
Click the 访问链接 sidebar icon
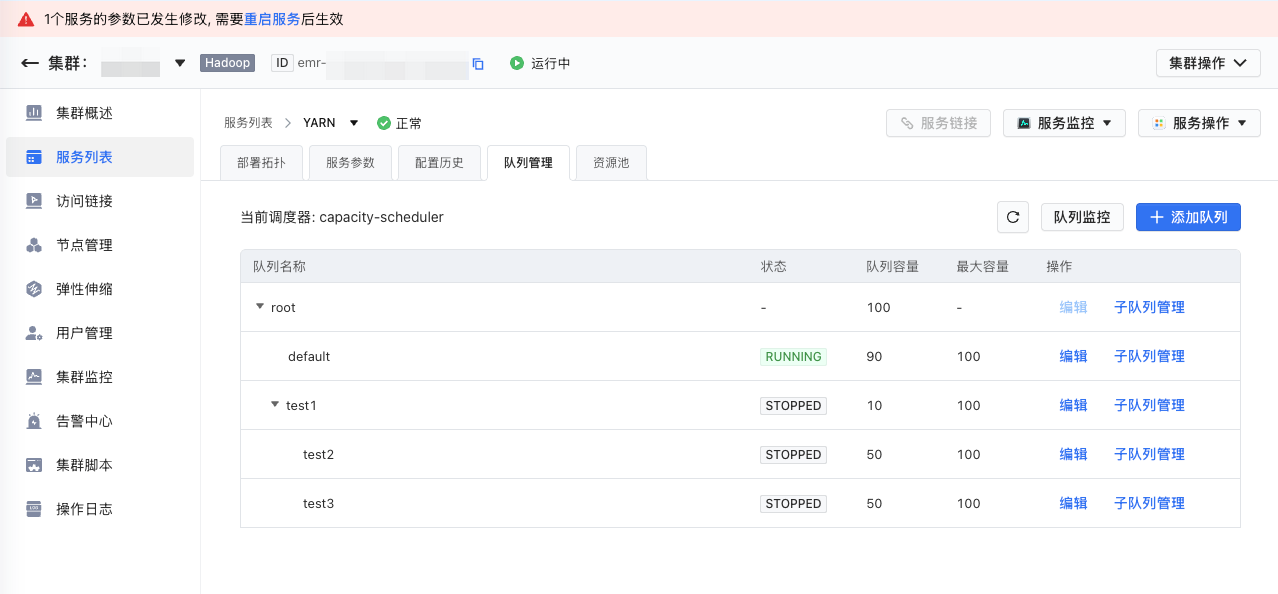[x=34, y=201]
